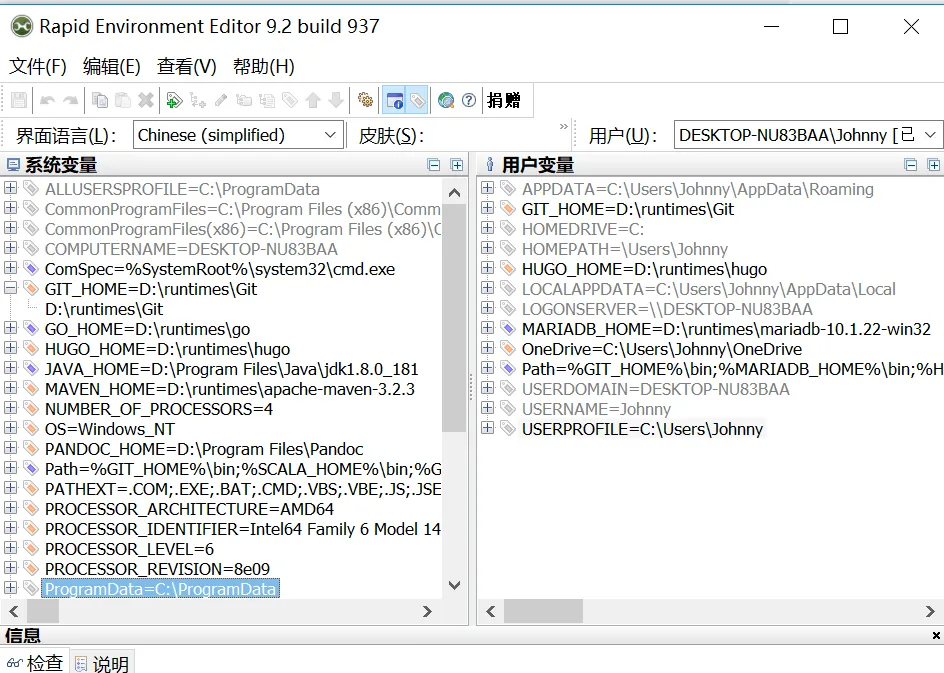The height and width of the screenshot is (673, 944).
Task: Click the Redo arrow icon
Action: (70, 100)
